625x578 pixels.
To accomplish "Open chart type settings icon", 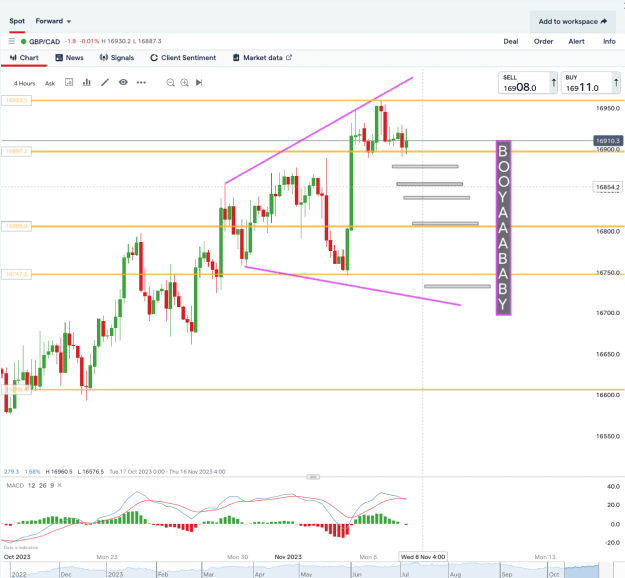I will click(69, 82).
